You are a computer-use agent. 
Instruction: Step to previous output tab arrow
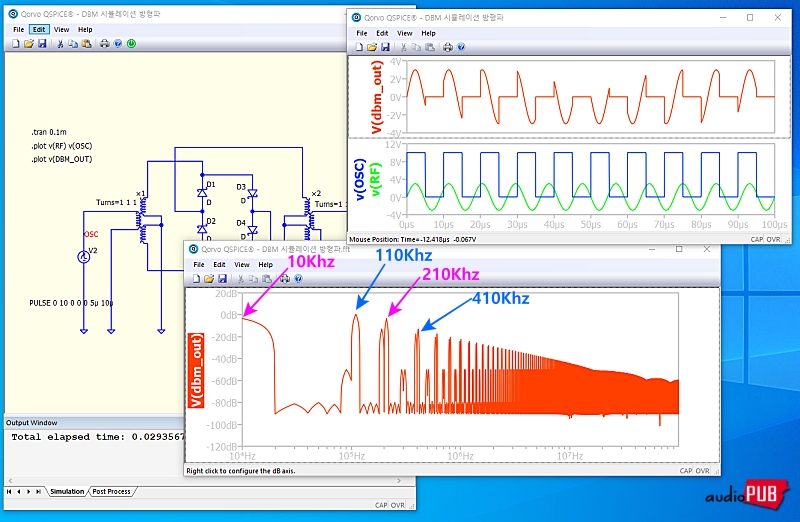(19, 491)
